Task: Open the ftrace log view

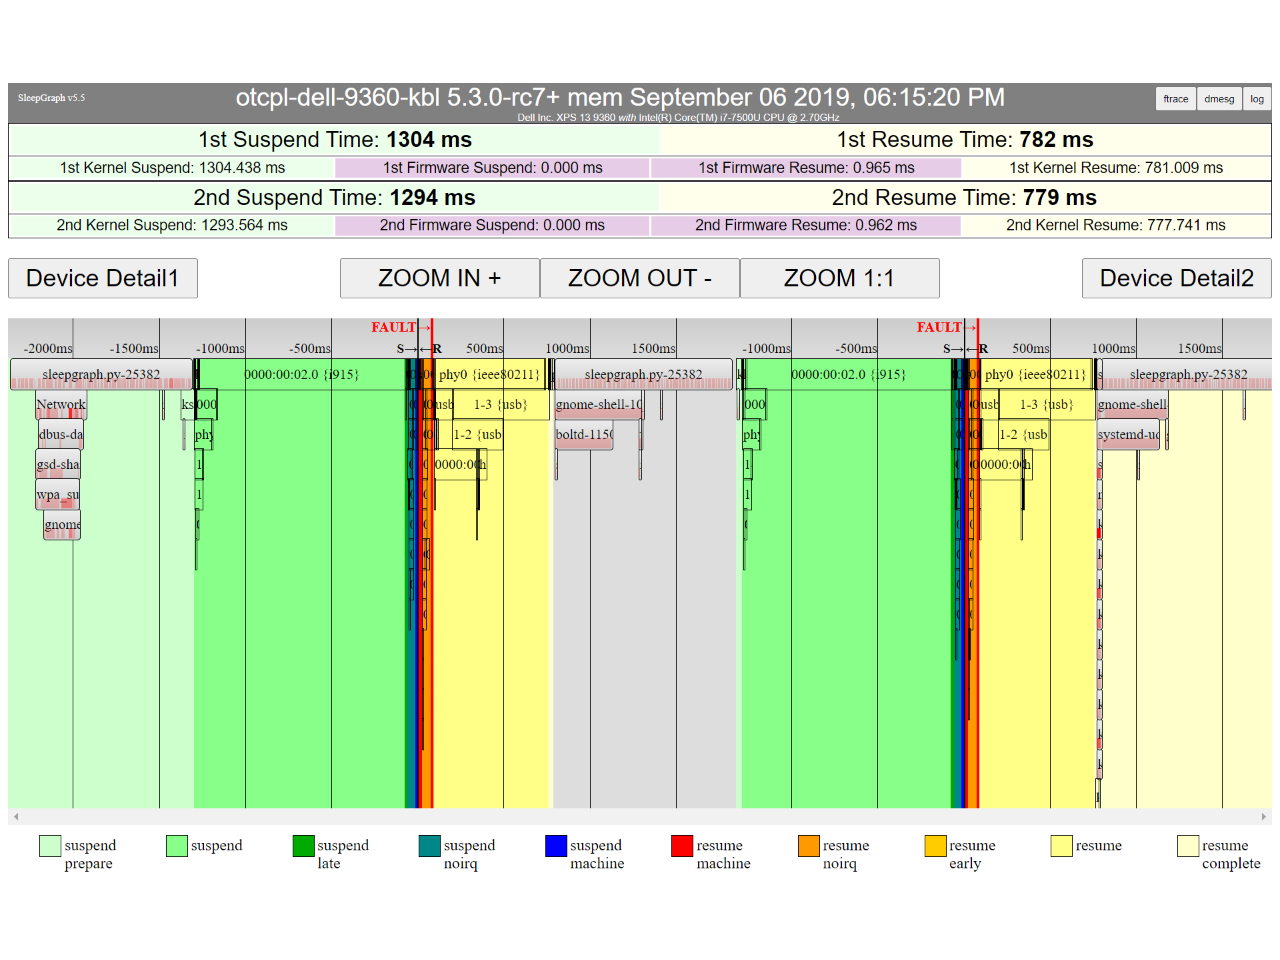Action: point(1176,99)
